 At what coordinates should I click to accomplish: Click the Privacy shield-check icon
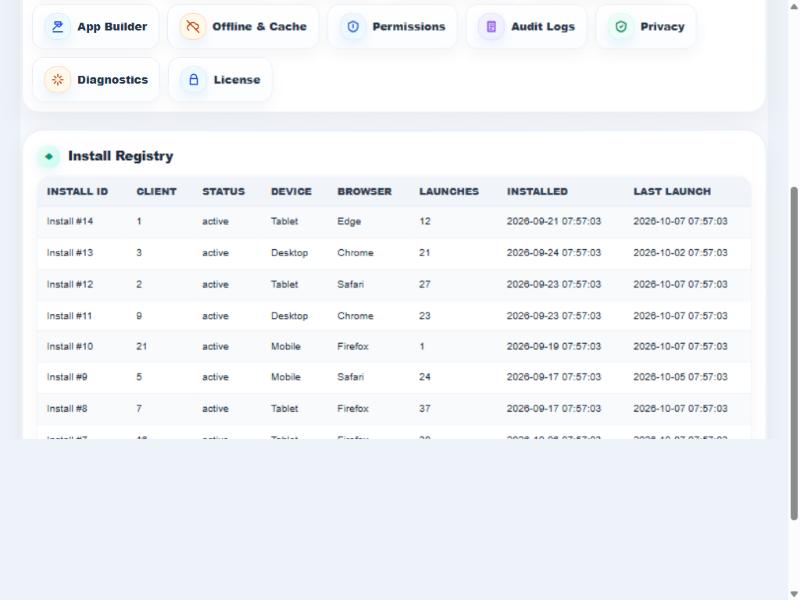(x=621, y=27)
